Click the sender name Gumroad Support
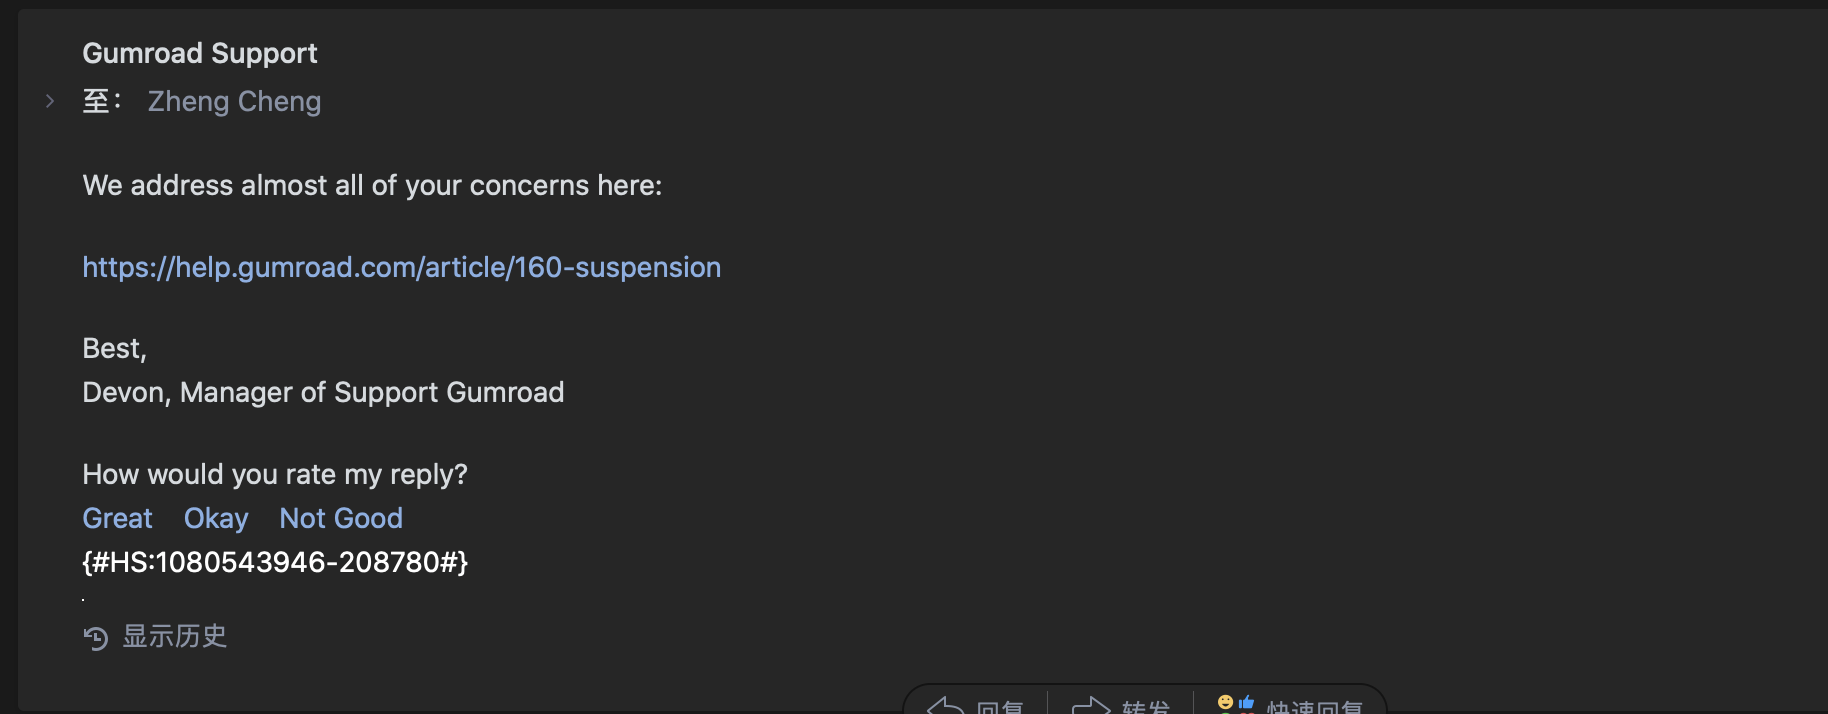 pos(200,53)
